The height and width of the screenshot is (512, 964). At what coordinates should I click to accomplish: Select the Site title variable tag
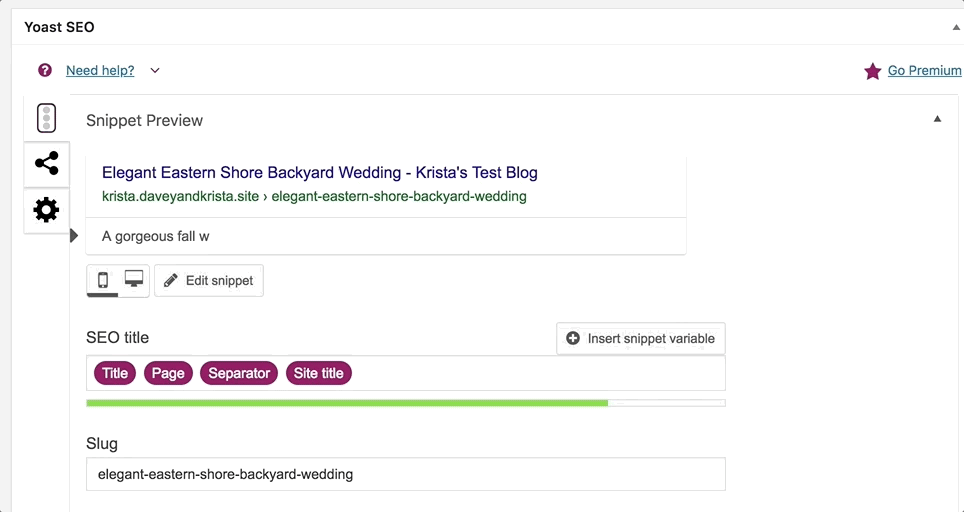[x=318, y=373]
